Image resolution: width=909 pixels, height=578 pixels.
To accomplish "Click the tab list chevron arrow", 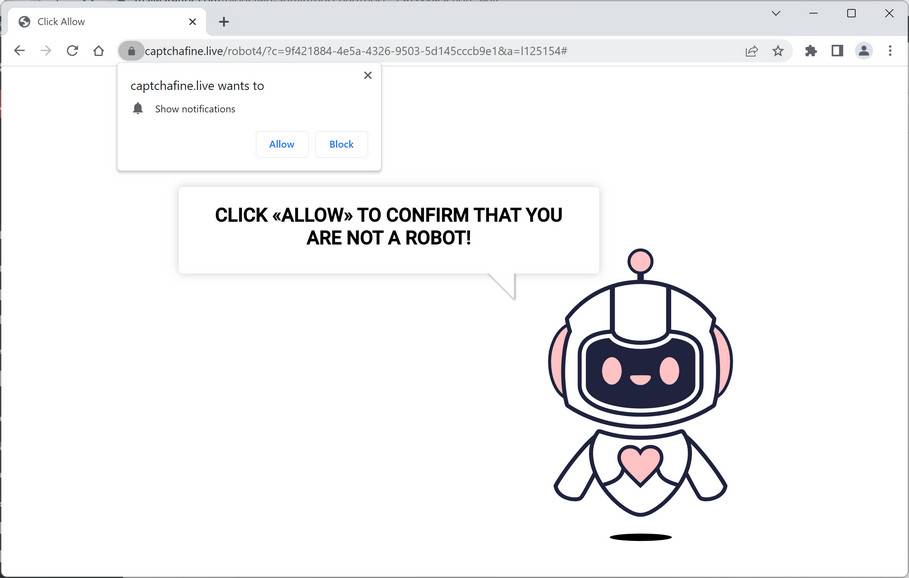I will click(776, 13).
